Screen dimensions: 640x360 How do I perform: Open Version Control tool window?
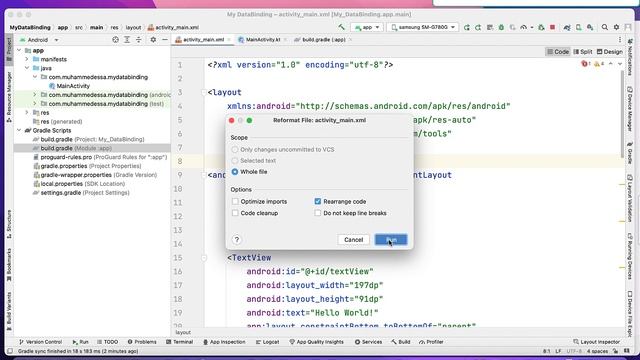[40, 342]
